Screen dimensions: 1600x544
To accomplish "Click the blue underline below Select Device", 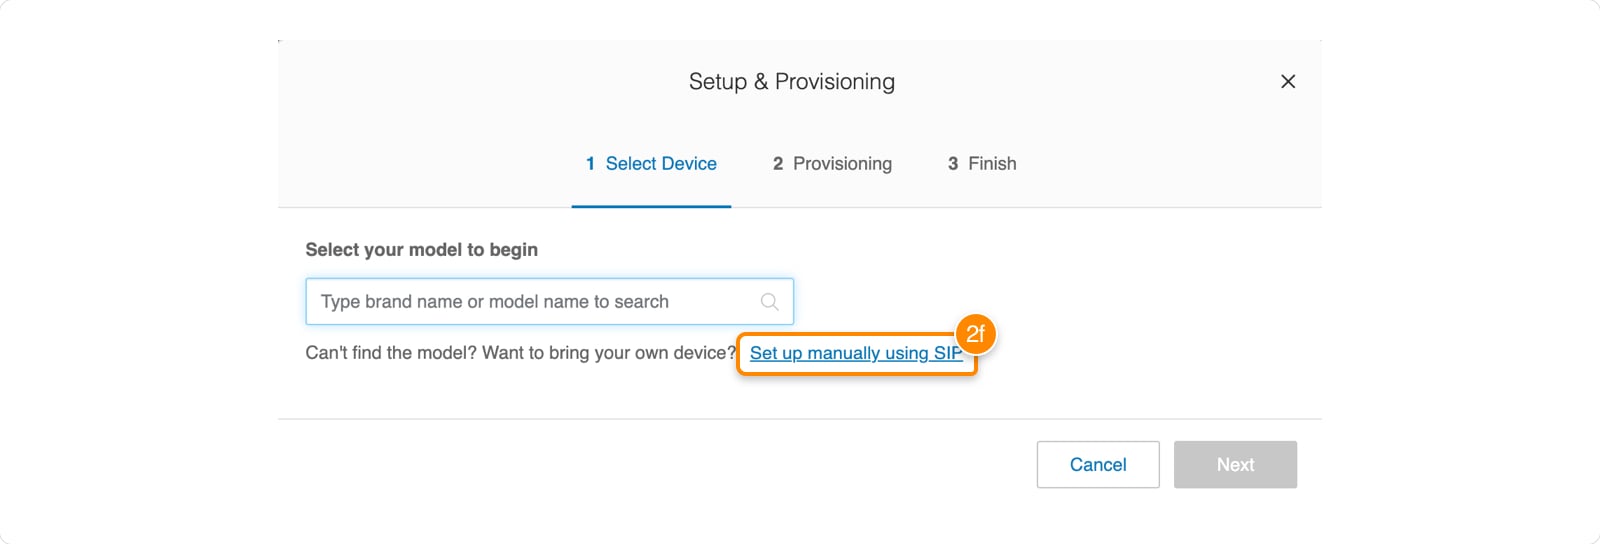I will pos(651,206).
